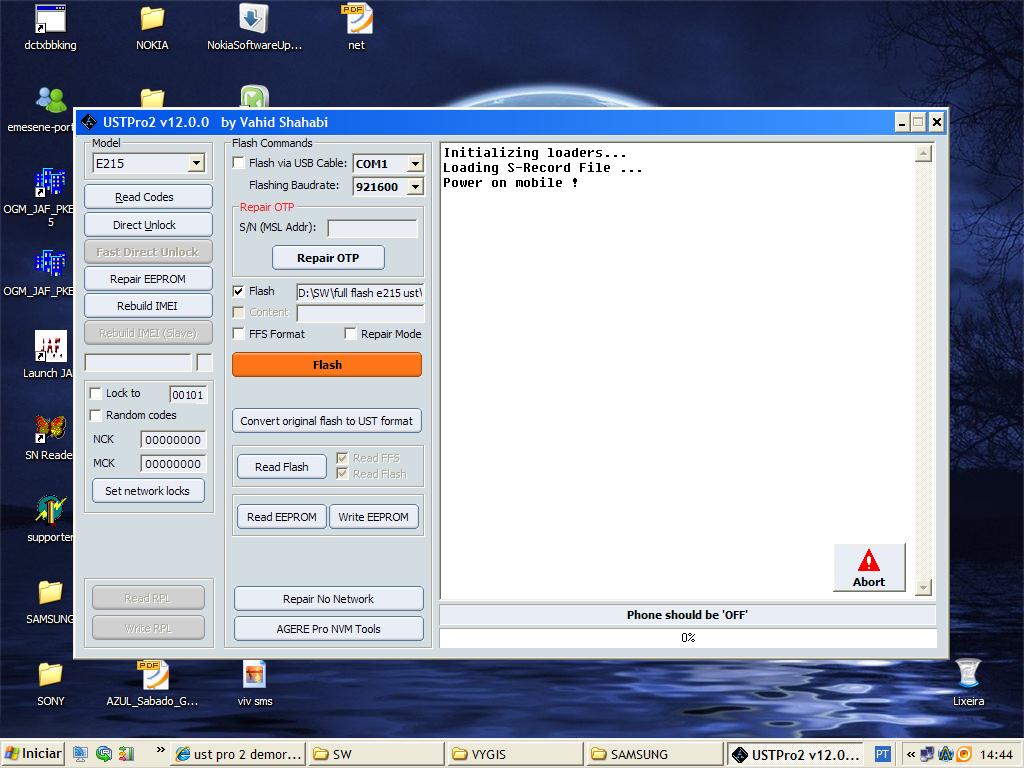Start flashing with orange Flash button
Screen dimensions: 1024x768
327,364
